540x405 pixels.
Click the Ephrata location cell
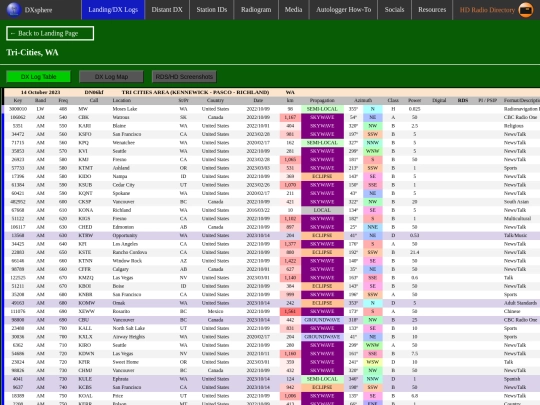[x=120, y=379]
